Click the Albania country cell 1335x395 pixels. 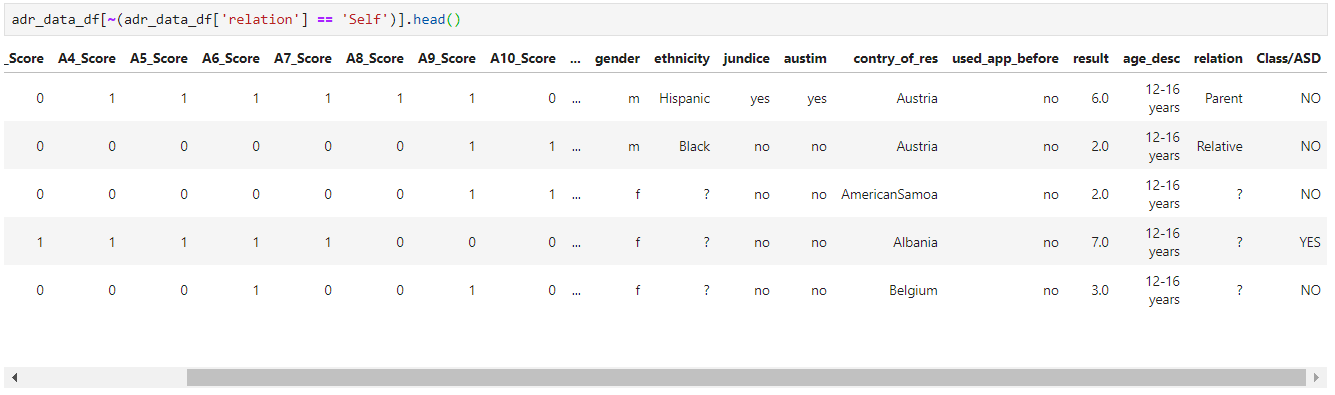click(915, 243)
